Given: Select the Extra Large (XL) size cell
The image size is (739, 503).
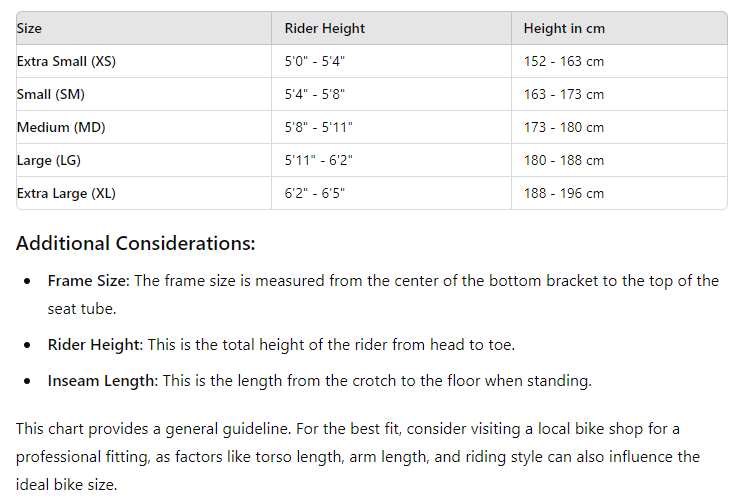Looking at the screenshot, I should coord(66,194).
